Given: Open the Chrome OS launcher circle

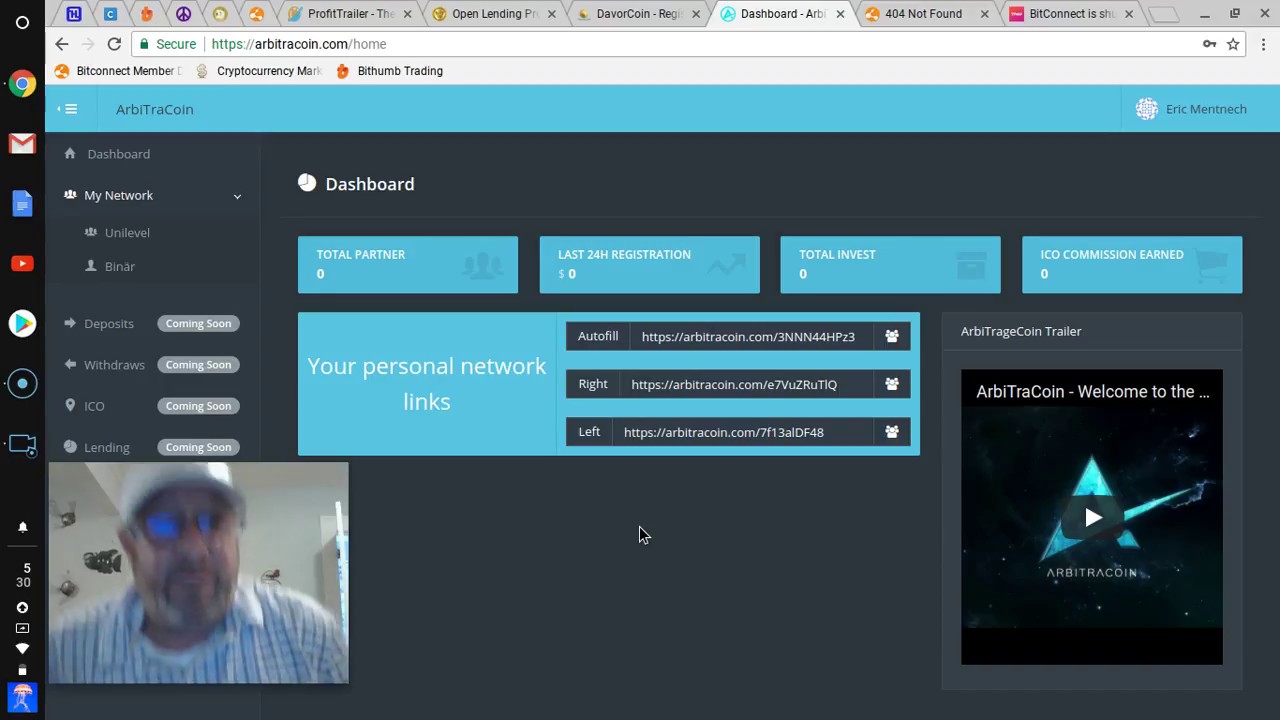Looking at the screenshot, I should [22, 22].
